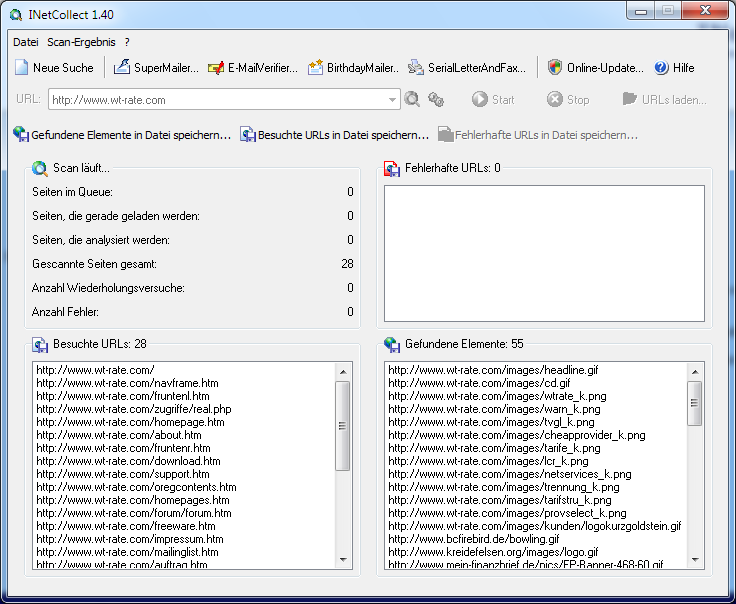Click the Stop button label

pyautogui.click(x=578, y=100)
